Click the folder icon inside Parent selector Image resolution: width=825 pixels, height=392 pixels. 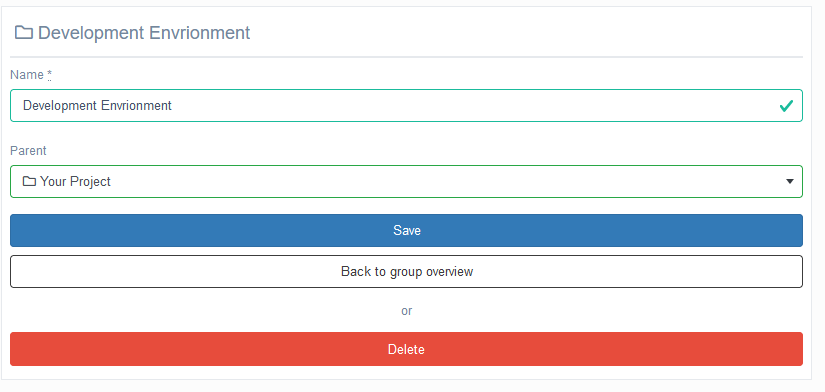(x=29, y=182)
